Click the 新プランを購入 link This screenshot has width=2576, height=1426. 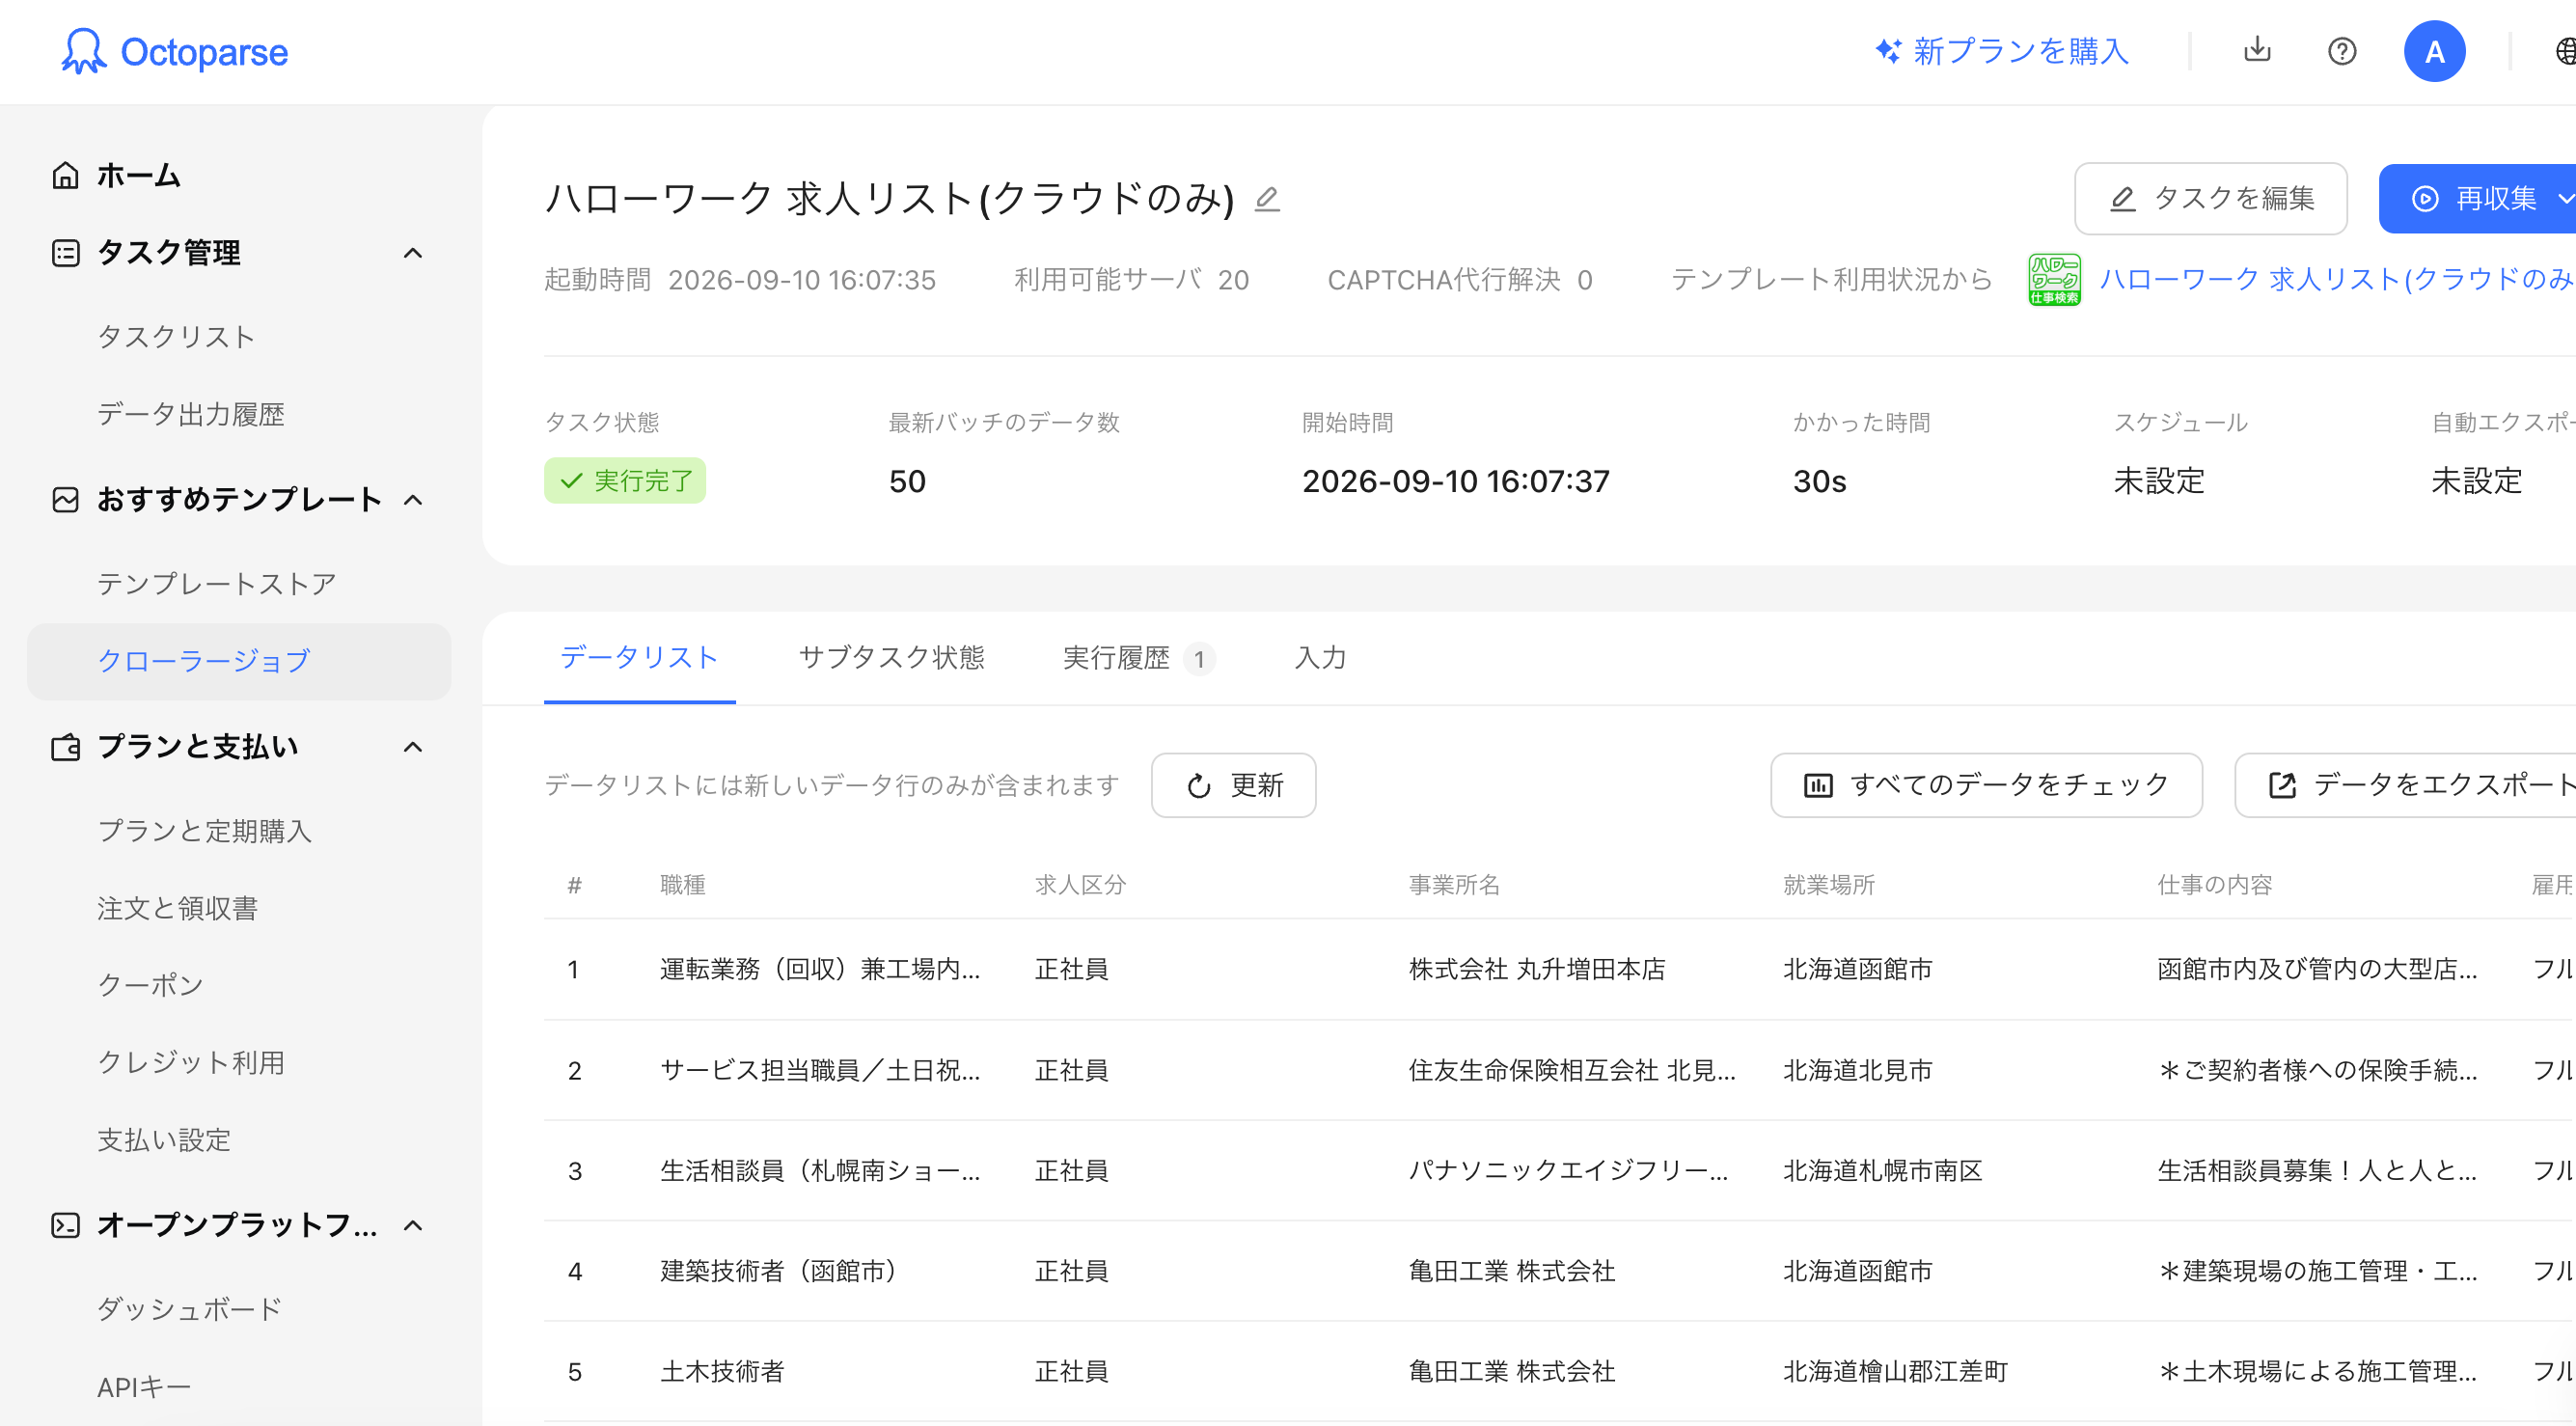pos(2002,51)
